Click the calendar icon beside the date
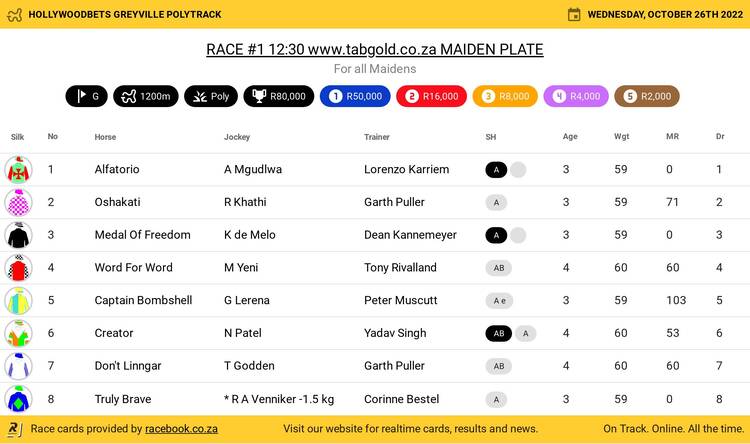Viewport: 750px width, 444px height. pyautogui.click(x=574, y=14)
